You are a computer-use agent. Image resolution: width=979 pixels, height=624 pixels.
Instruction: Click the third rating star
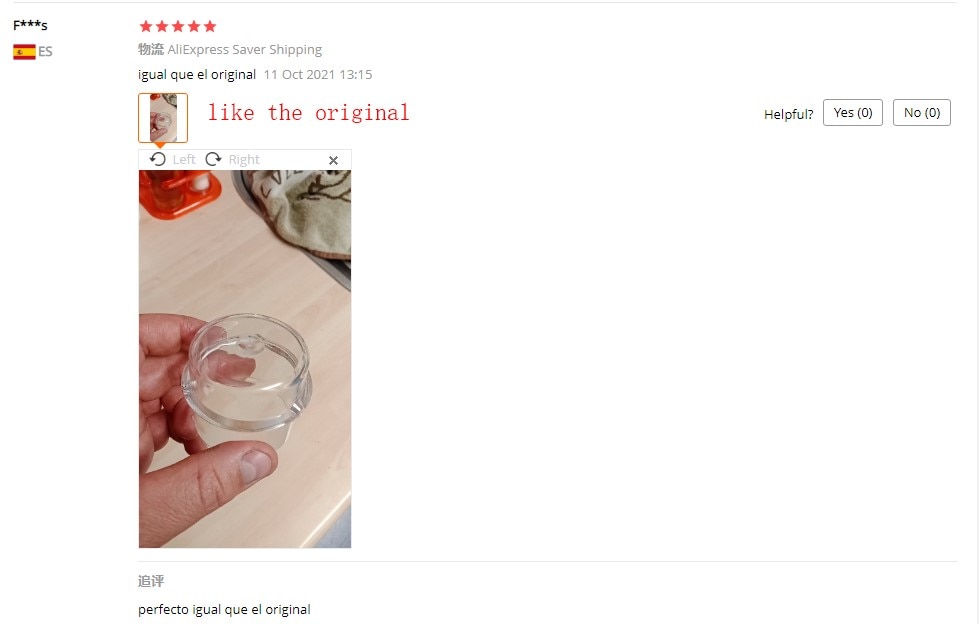(x=178, y=26)
